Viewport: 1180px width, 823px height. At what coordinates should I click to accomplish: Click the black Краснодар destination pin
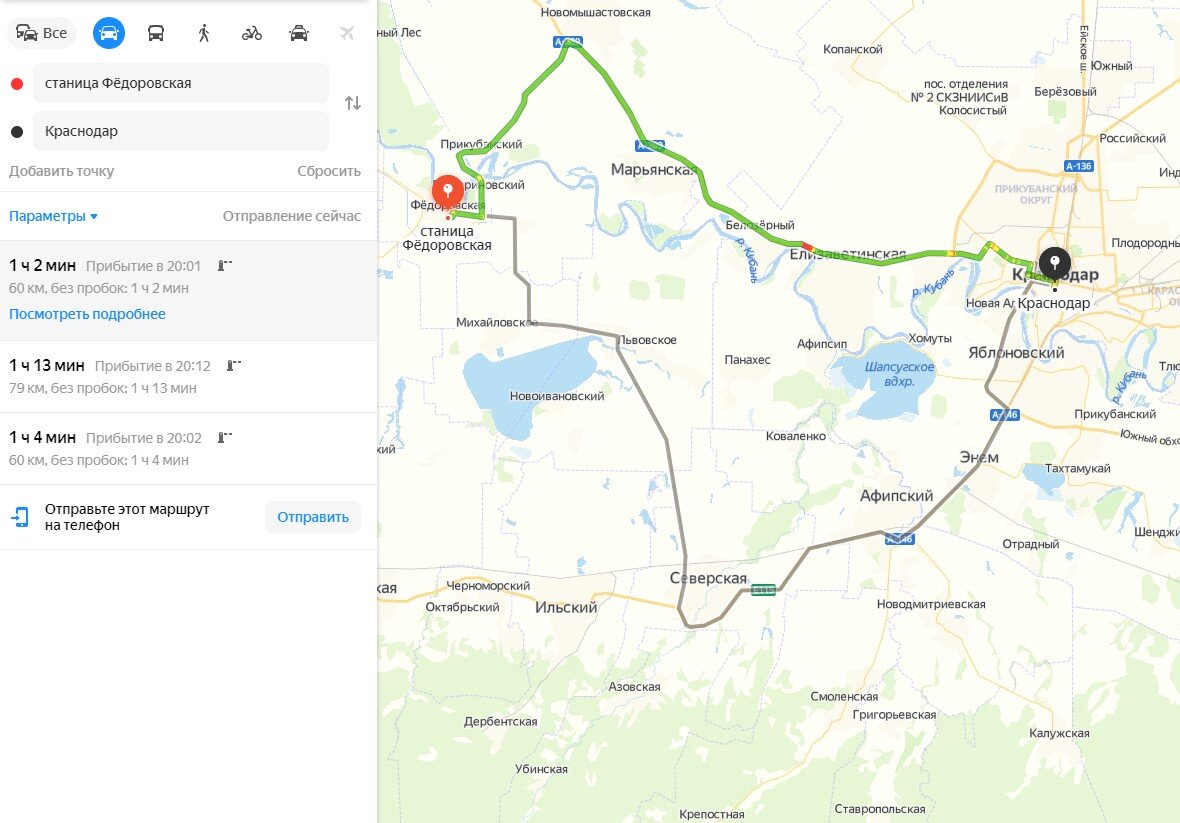click(x=1054, y=264)
